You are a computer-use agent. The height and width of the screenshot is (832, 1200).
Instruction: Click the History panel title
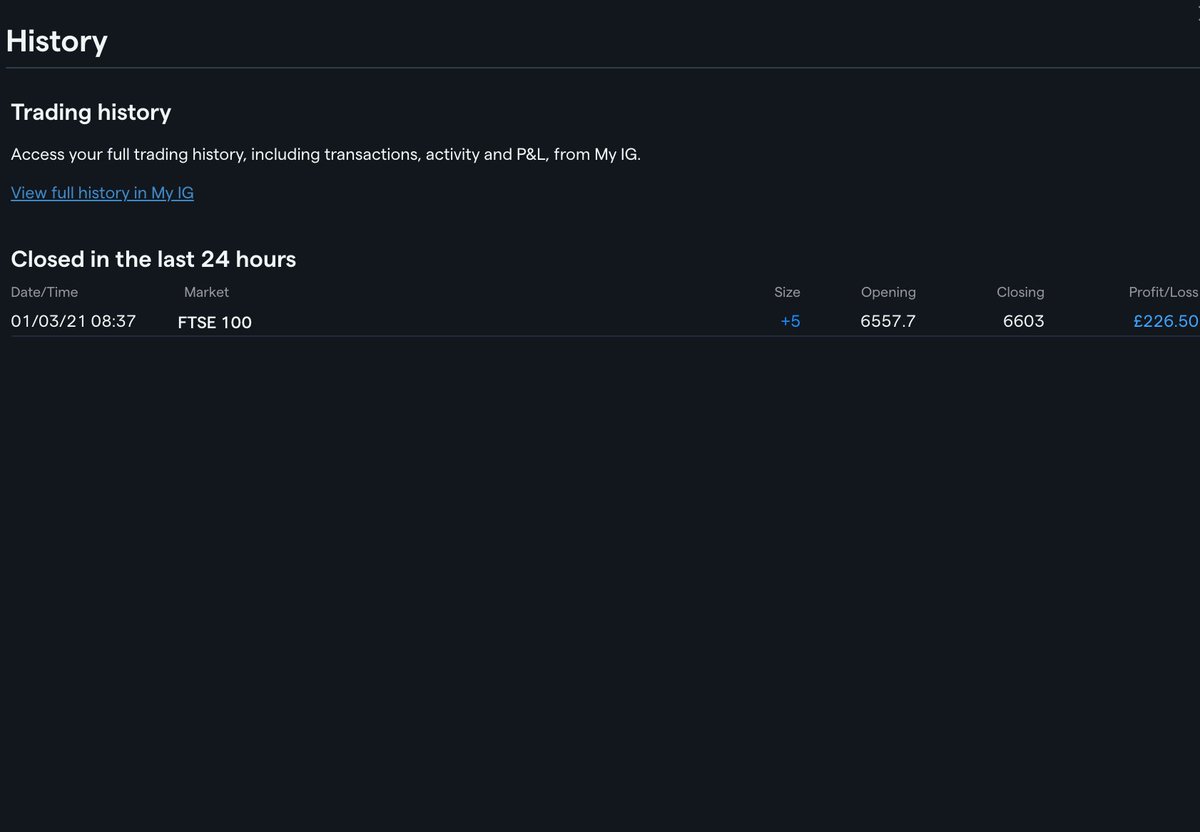57,41
